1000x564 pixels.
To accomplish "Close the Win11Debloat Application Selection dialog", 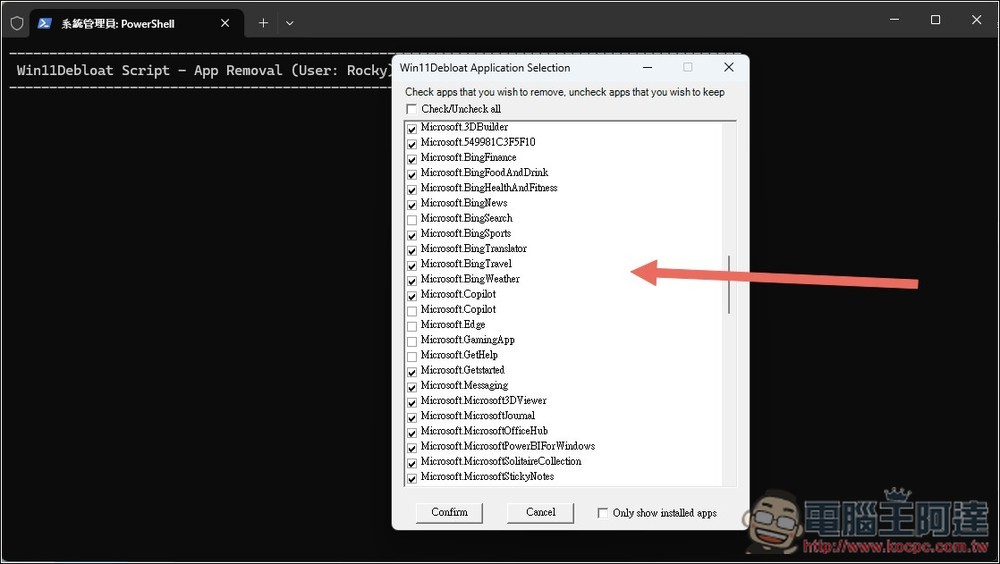I will [728, 67].
